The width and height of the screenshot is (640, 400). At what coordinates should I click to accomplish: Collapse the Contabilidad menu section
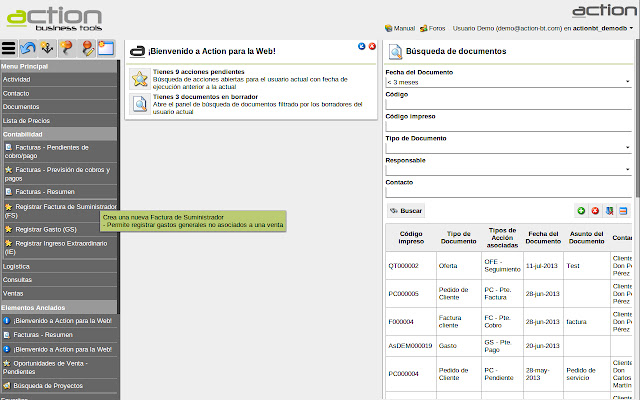click(x=59, y=134)
